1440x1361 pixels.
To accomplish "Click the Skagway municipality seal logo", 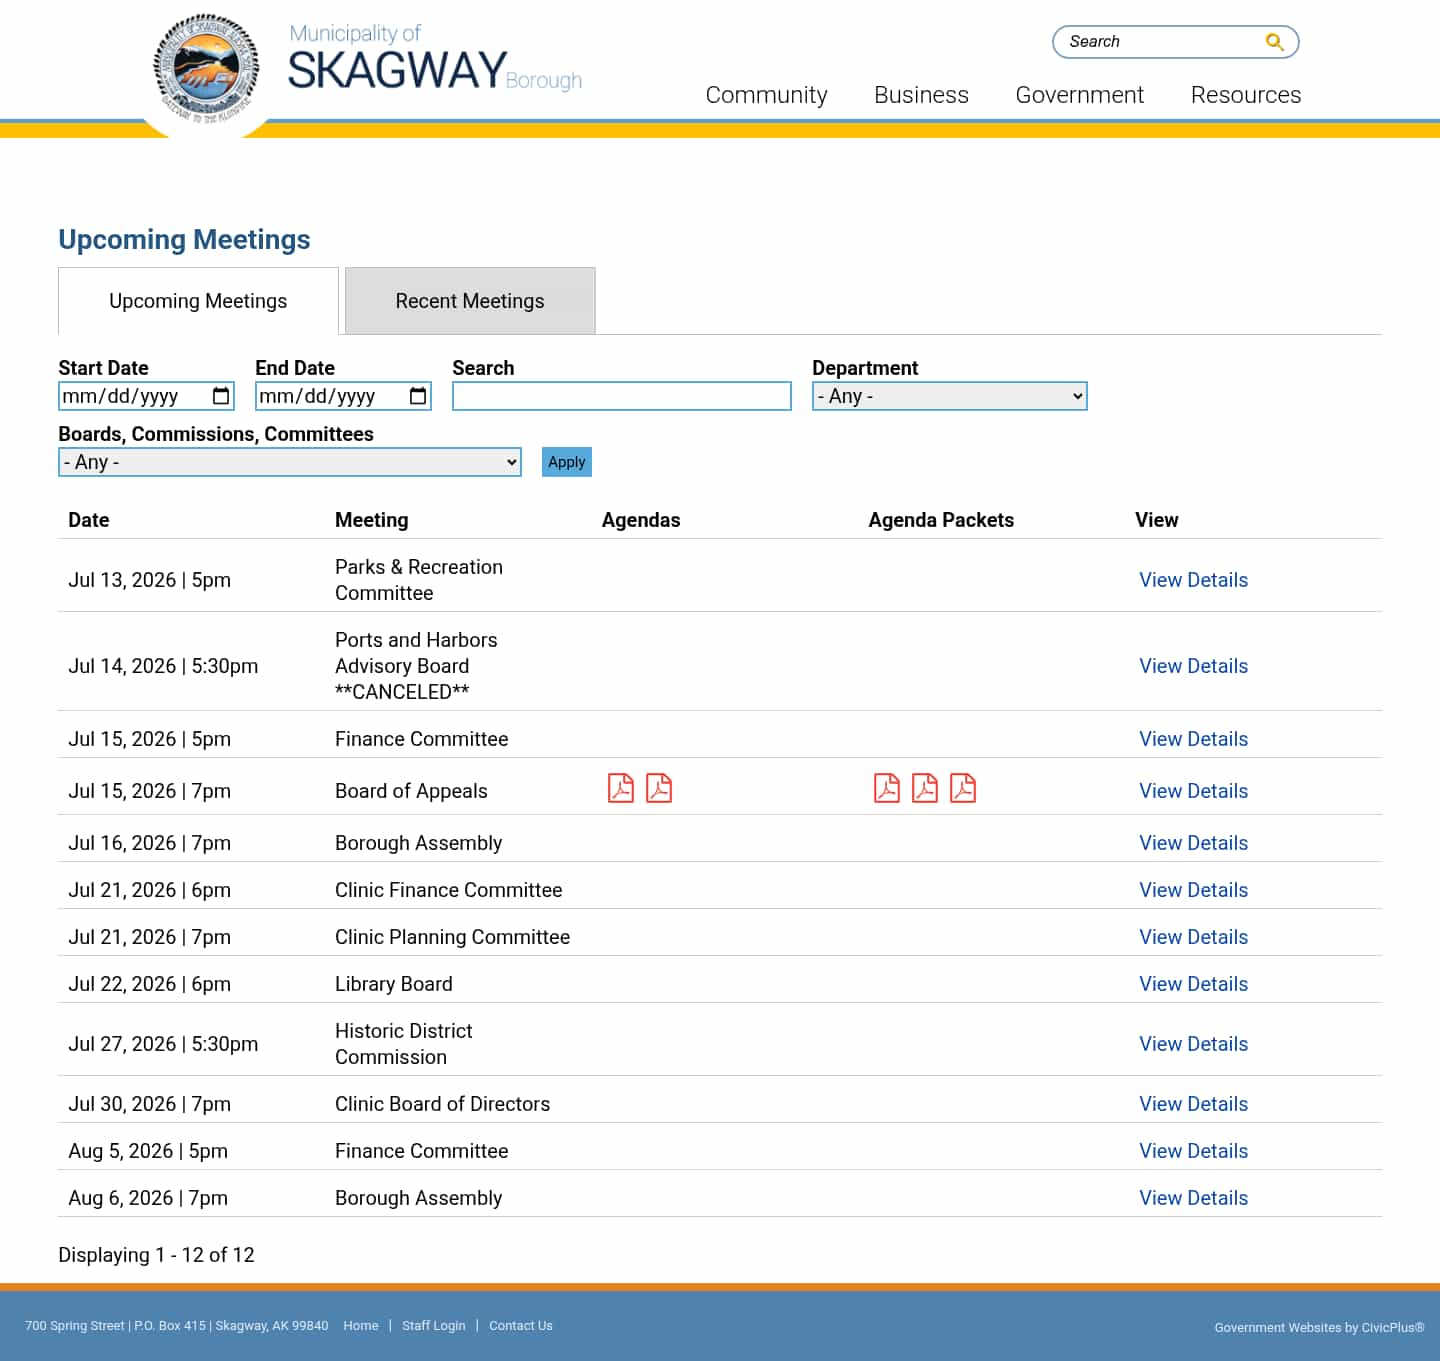I will tap(207, 68).
